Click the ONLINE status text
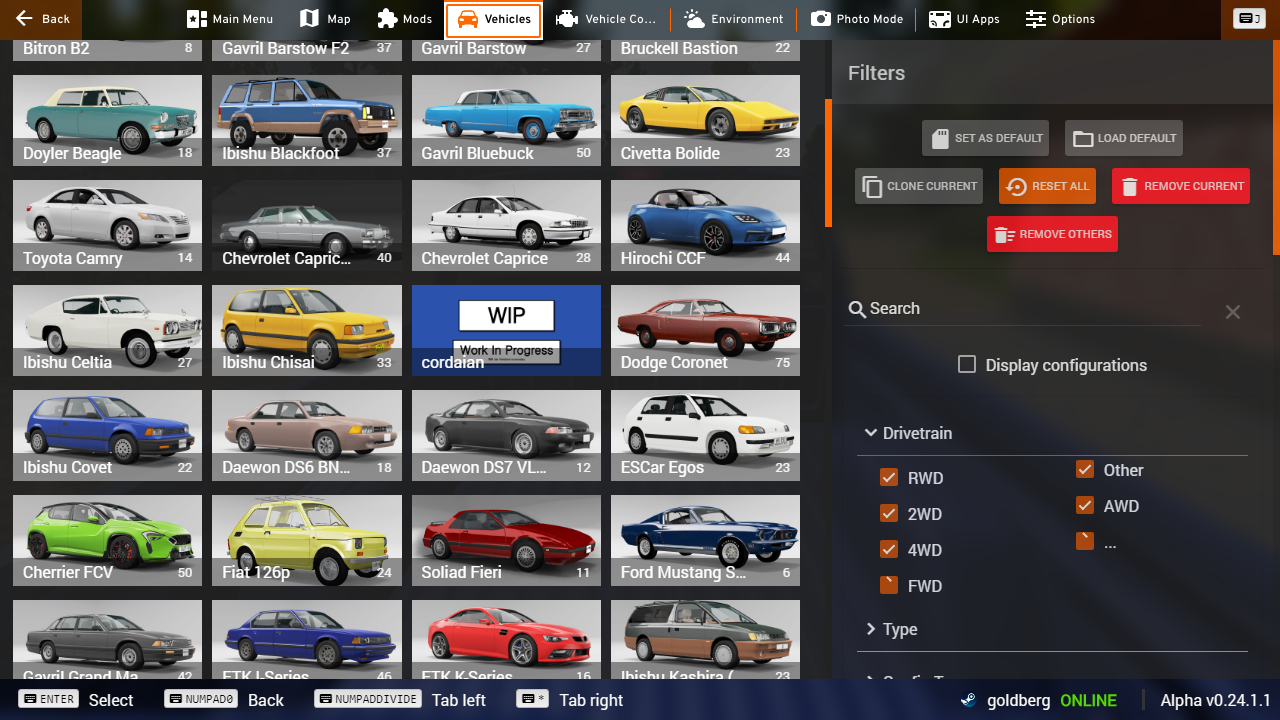 click(x=1088, y=700)
